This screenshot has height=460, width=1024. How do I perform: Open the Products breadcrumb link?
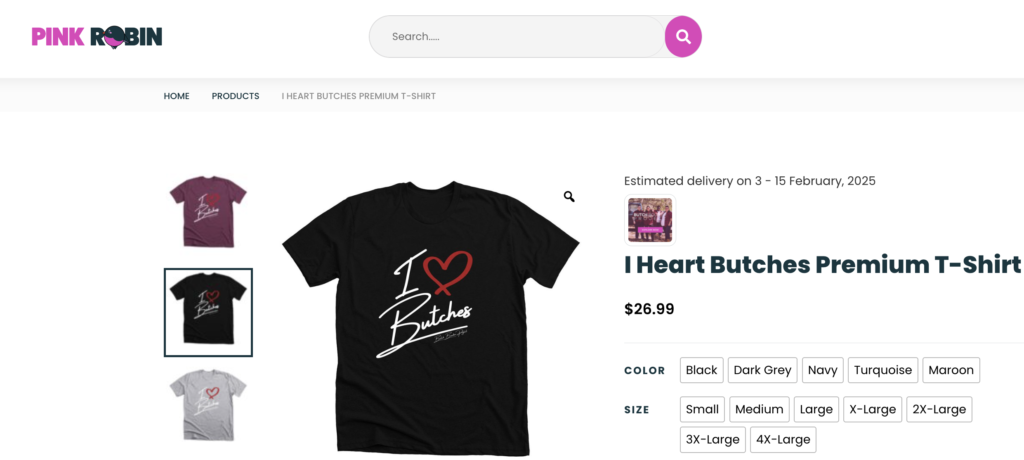[235, 96]
